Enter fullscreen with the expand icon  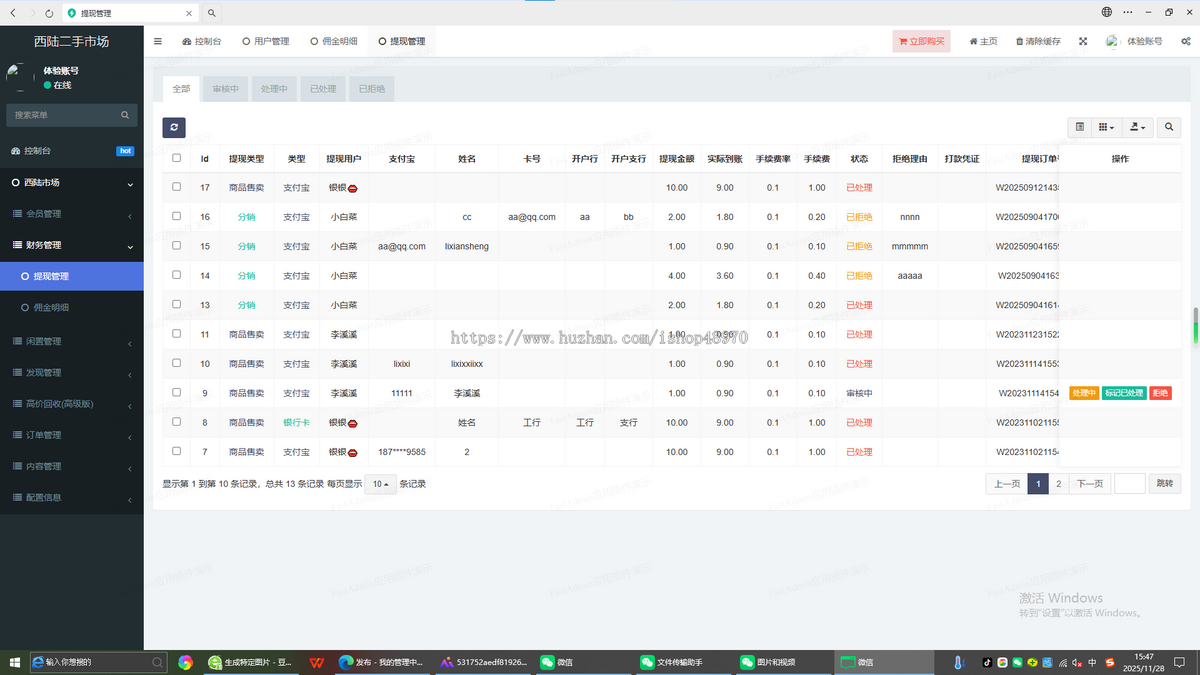[1083, 41]
